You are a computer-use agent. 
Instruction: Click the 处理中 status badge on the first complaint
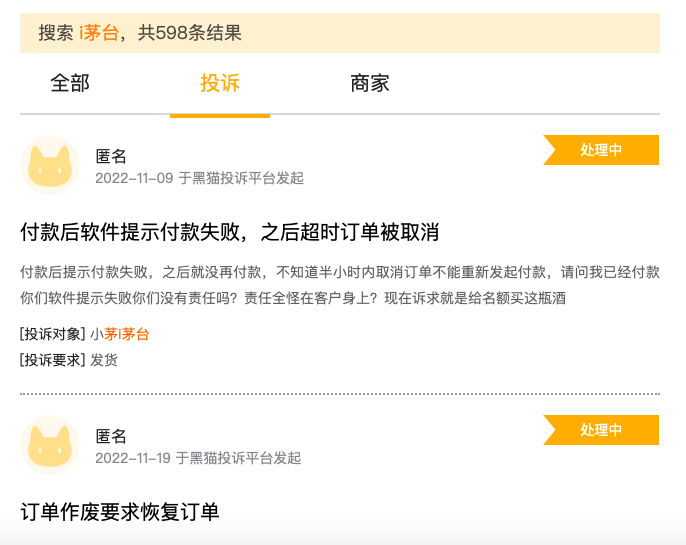tap(601, 150)
